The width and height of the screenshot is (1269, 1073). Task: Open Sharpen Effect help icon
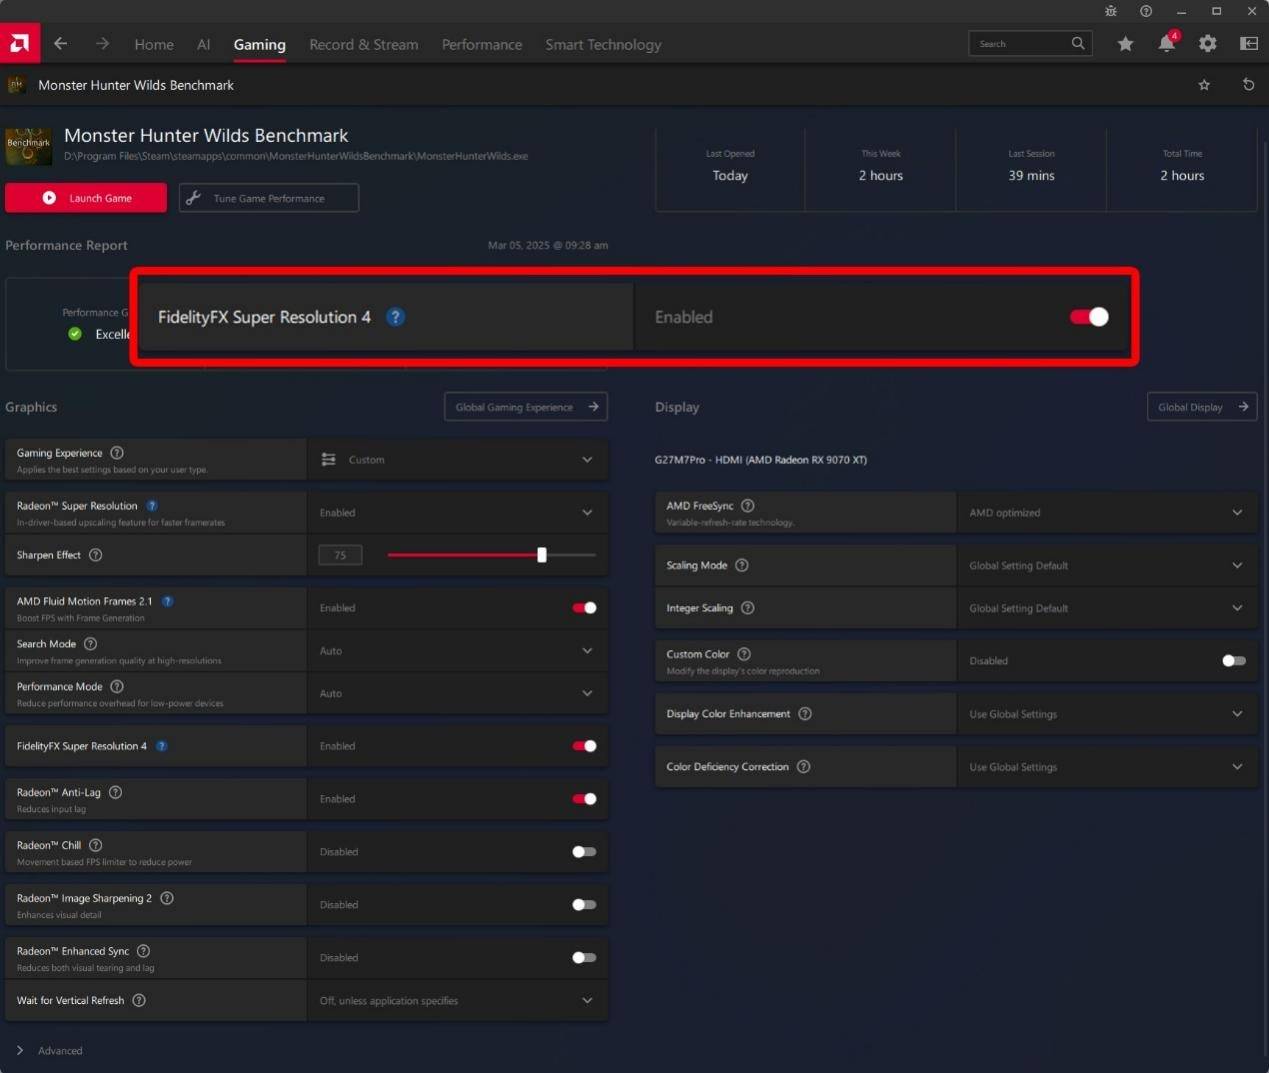tap(96, 555)
